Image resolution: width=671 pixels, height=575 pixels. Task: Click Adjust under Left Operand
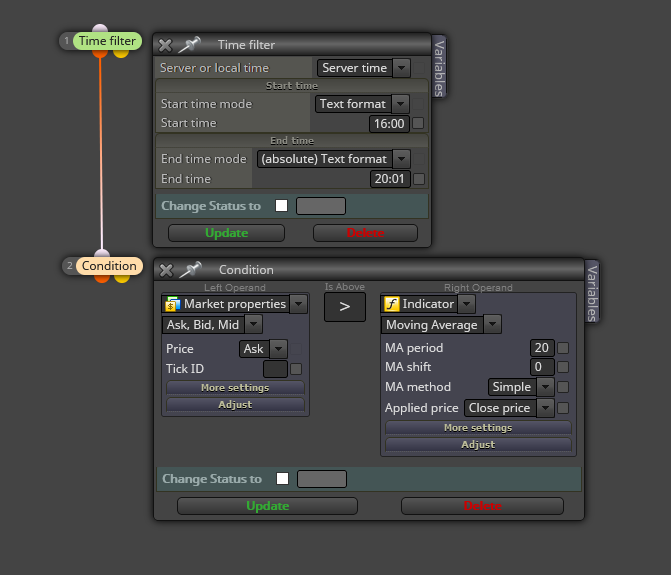pos(235,405)
